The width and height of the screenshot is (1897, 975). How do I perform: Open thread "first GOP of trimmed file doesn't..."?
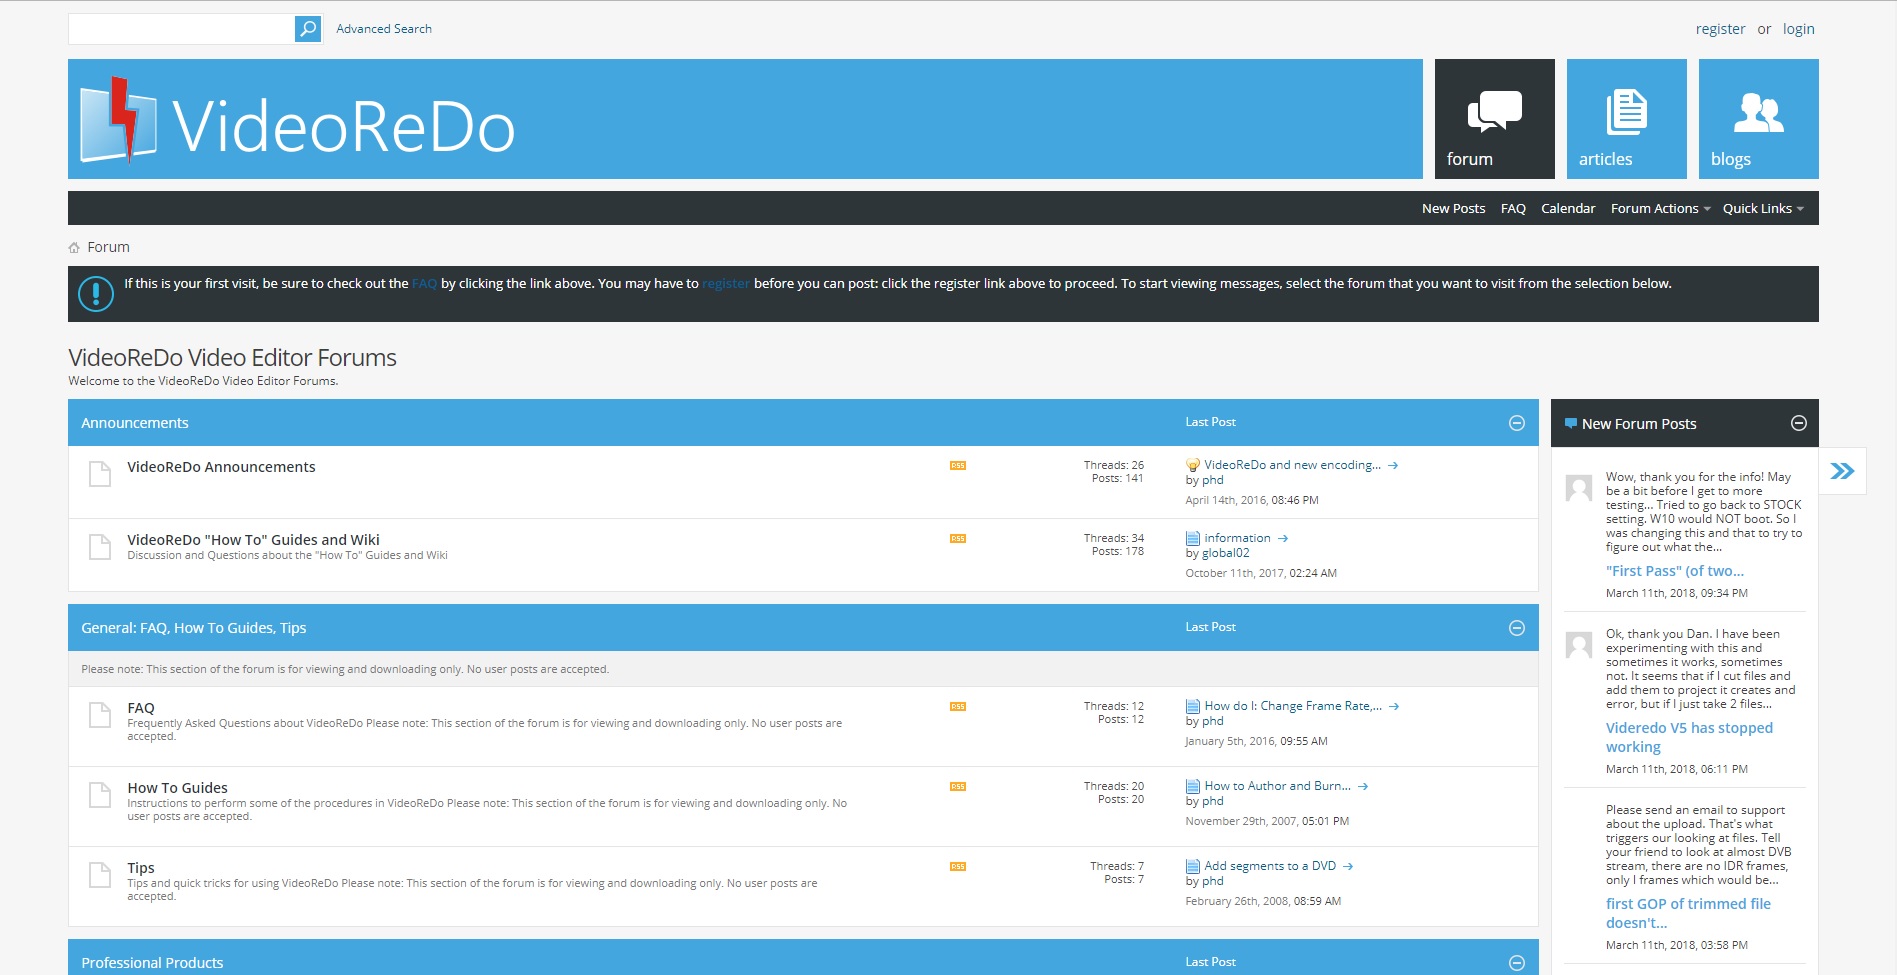(x=1688, y=913)
